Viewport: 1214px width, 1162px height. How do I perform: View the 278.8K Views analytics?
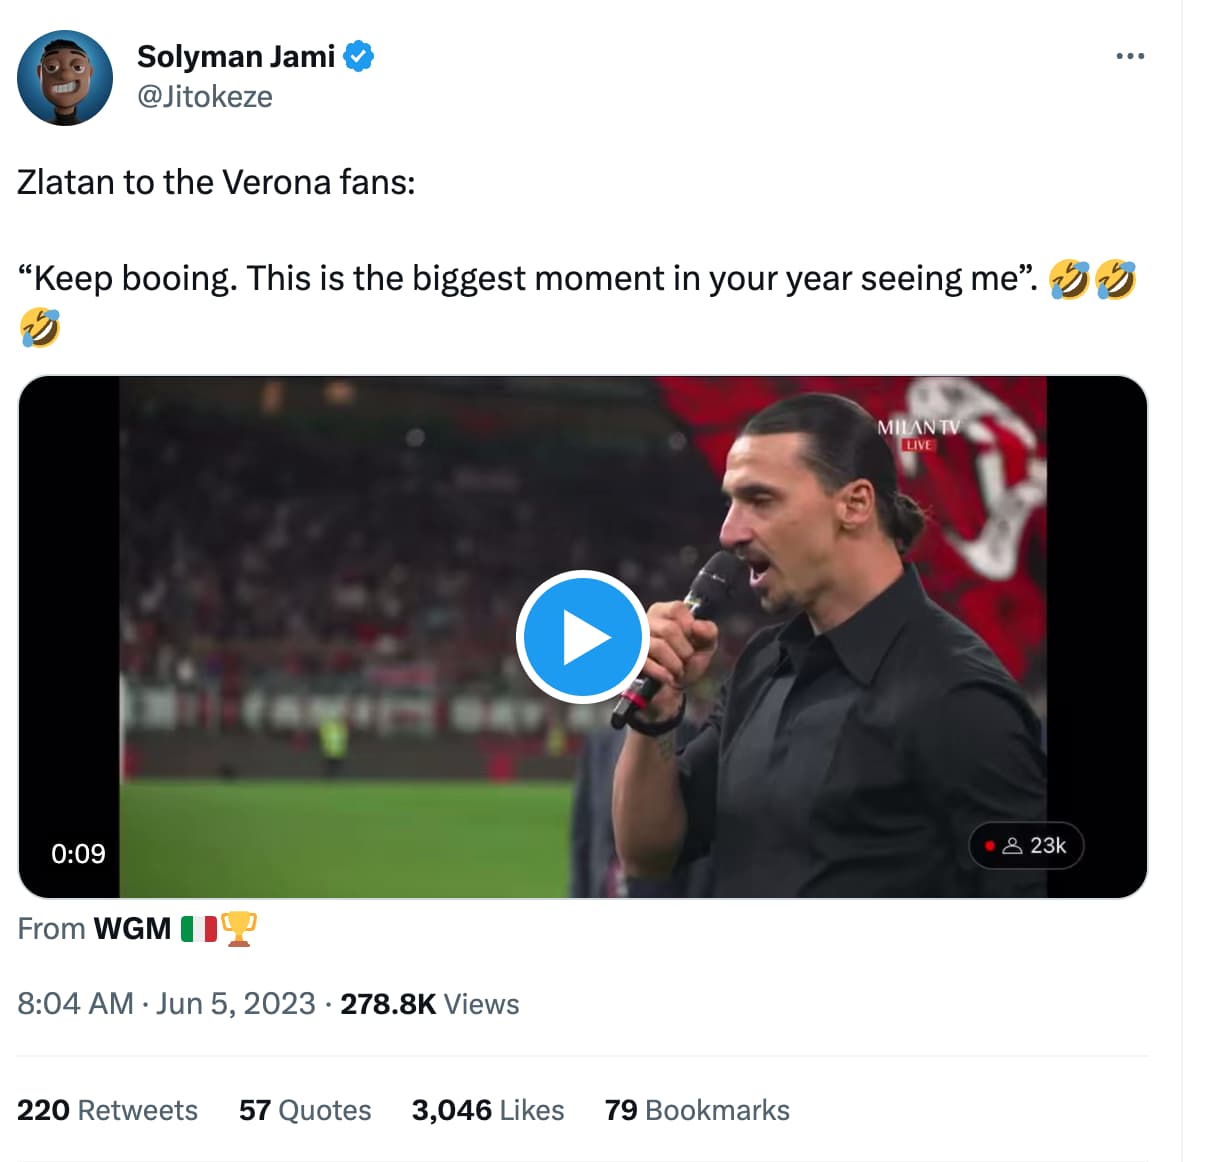pyautogui.click(x=429, y=1004)
